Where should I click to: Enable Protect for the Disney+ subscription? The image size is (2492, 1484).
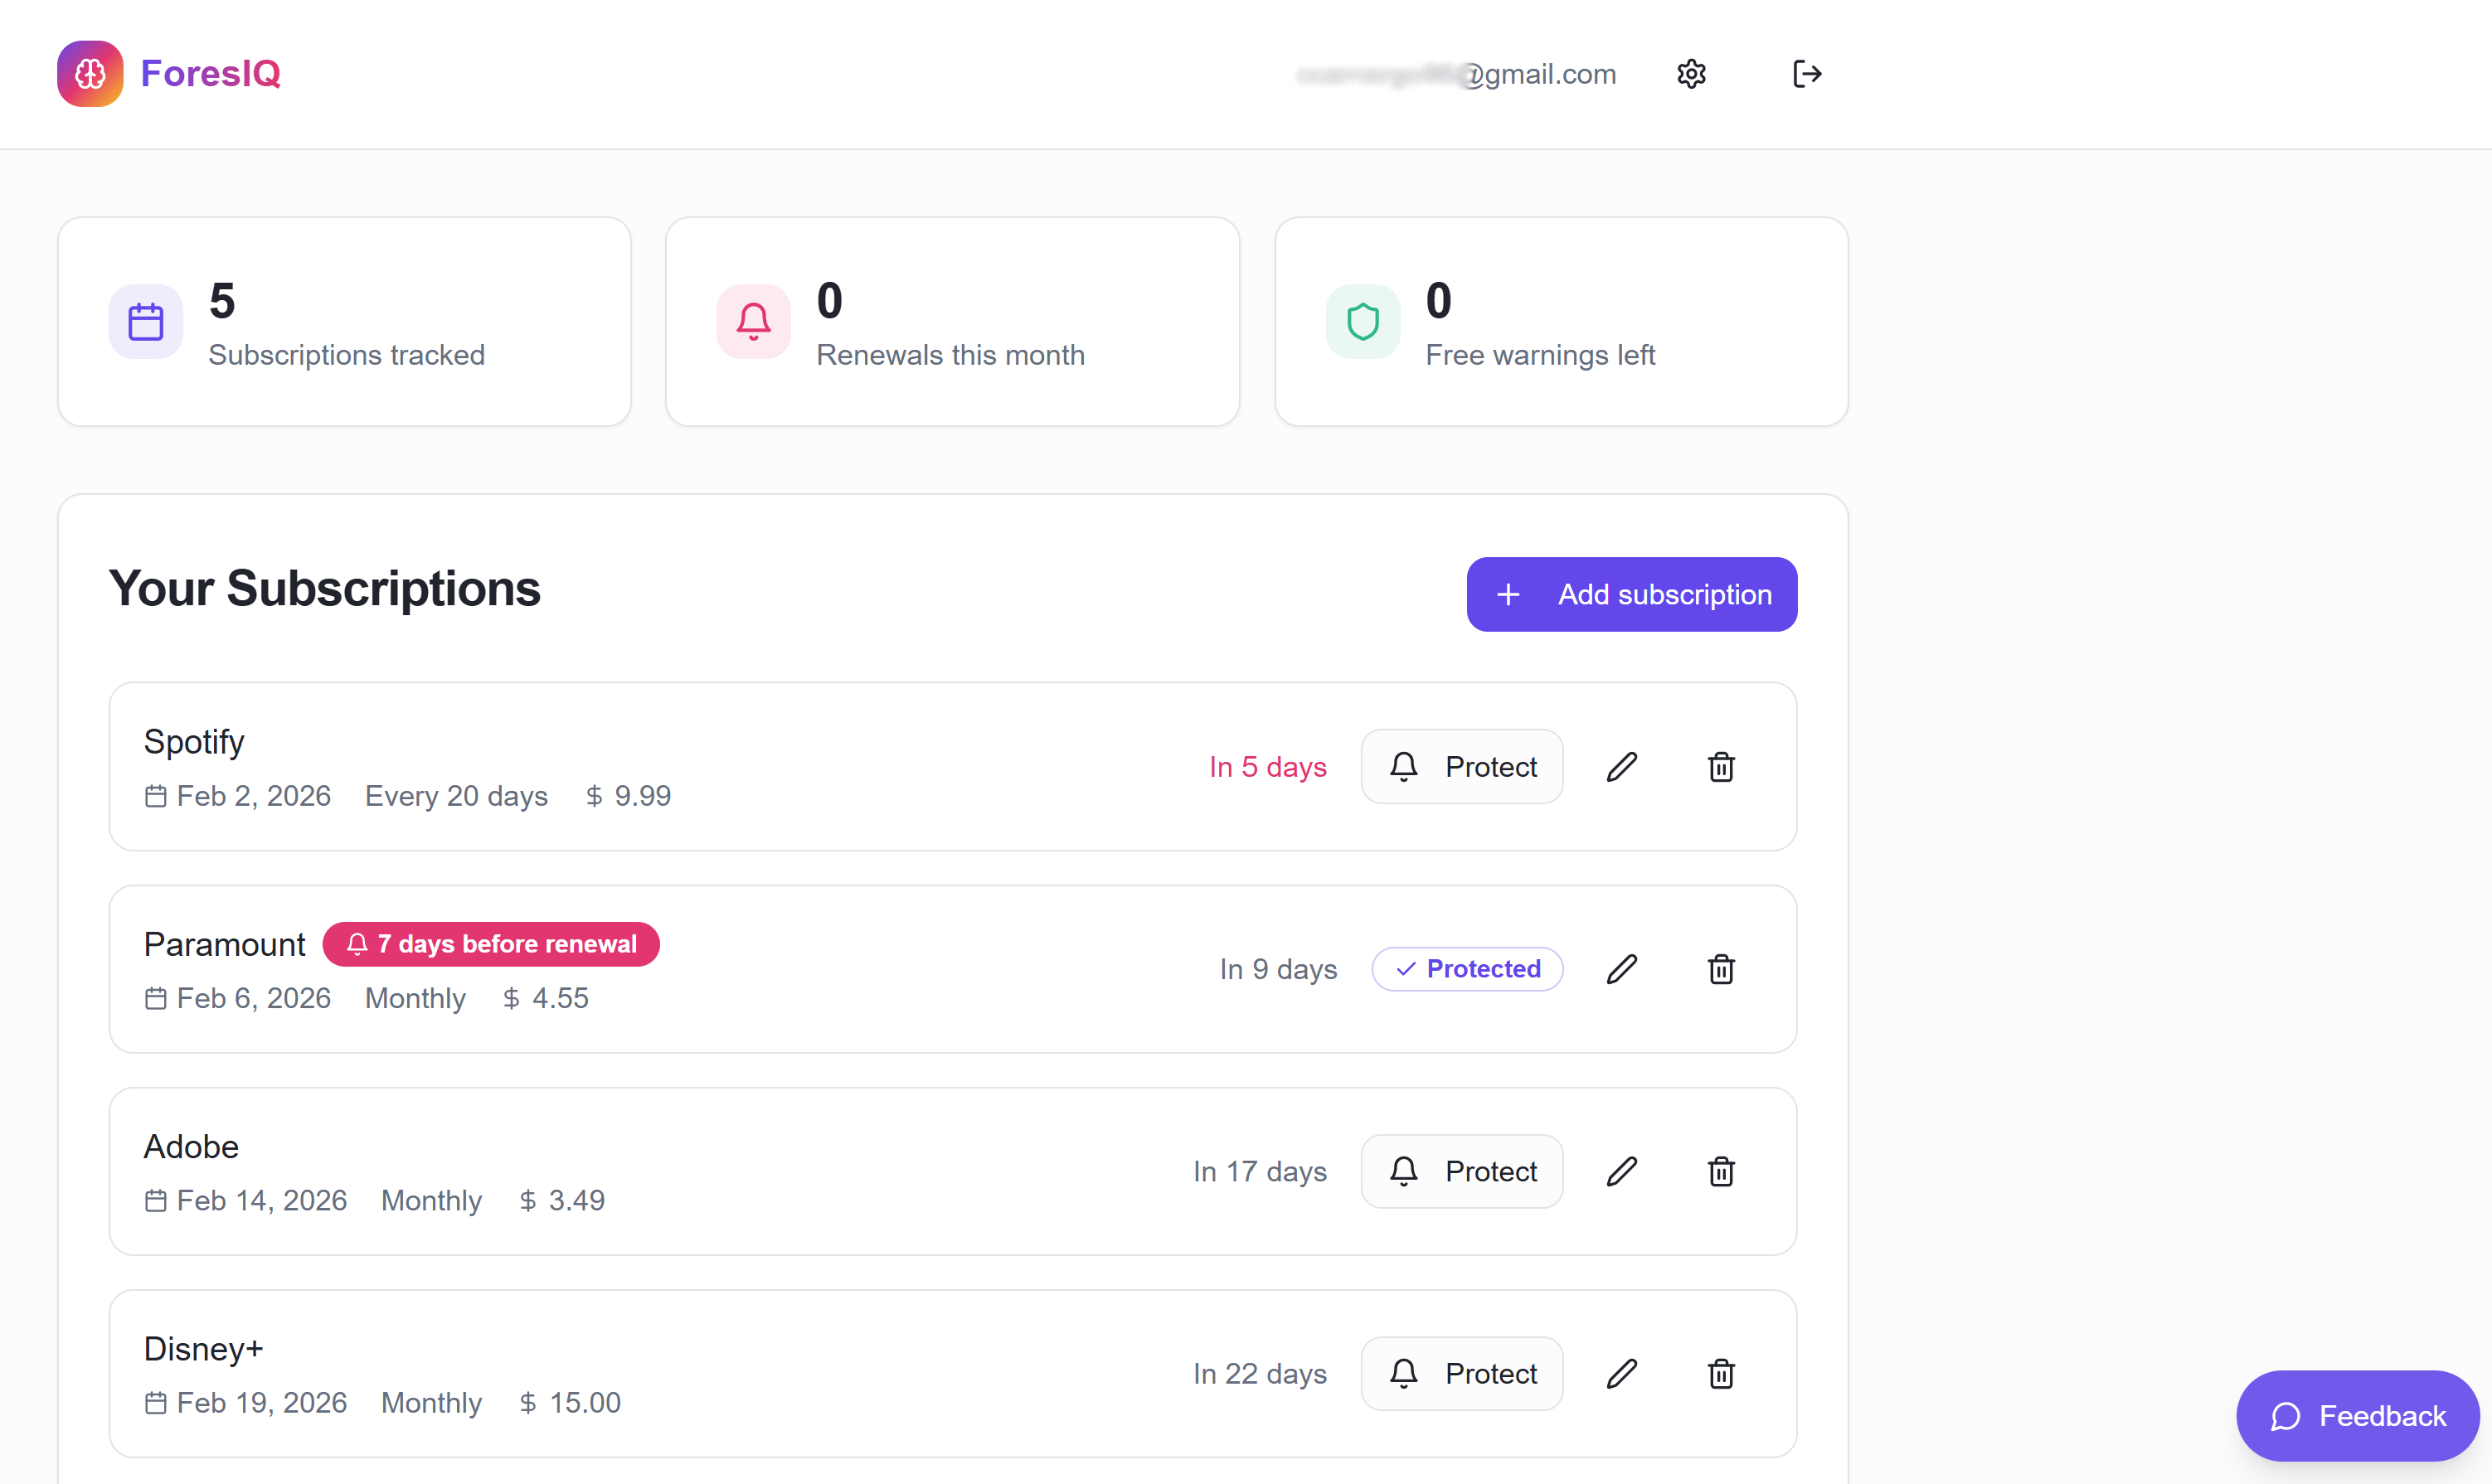click(1461, 1373)
